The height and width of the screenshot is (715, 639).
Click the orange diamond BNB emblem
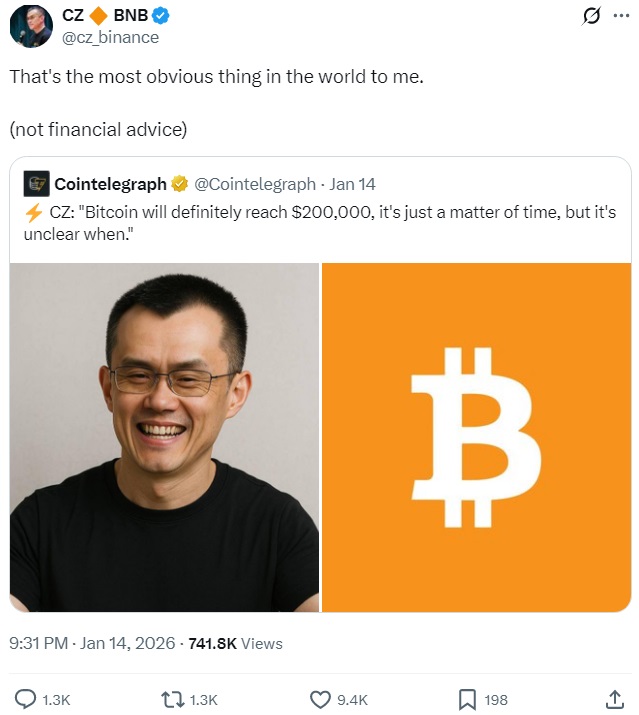[x=98, y=16]
